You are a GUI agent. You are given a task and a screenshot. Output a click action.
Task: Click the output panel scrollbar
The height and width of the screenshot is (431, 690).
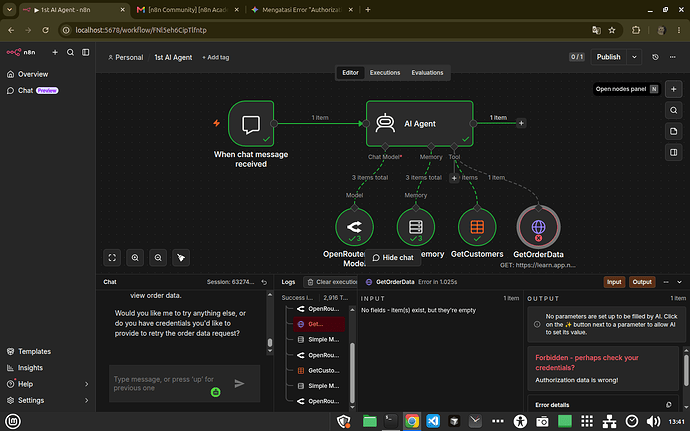tap(686, 369)
